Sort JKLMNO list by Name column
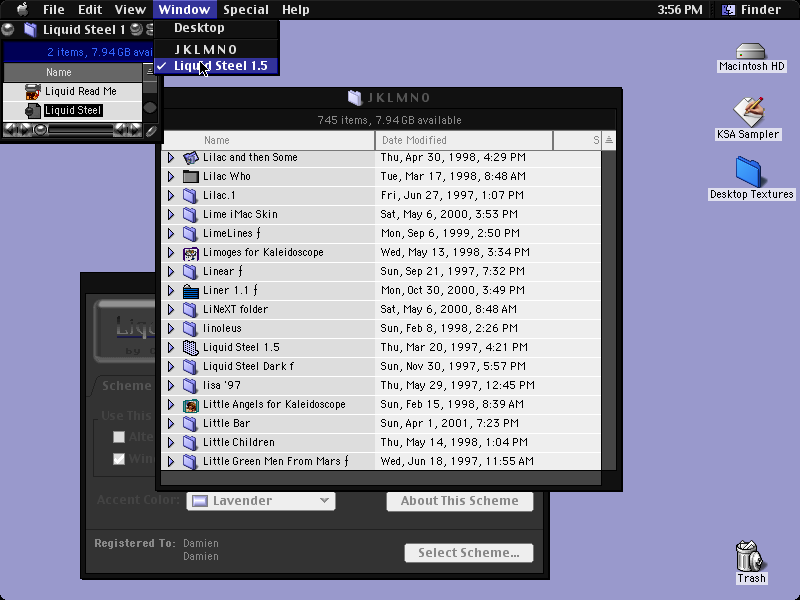 pos(268,140)
